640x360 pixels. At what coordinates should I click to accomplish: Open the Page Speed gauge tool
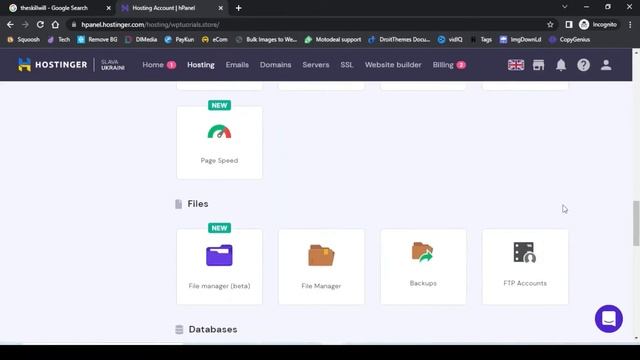(219, 142)
